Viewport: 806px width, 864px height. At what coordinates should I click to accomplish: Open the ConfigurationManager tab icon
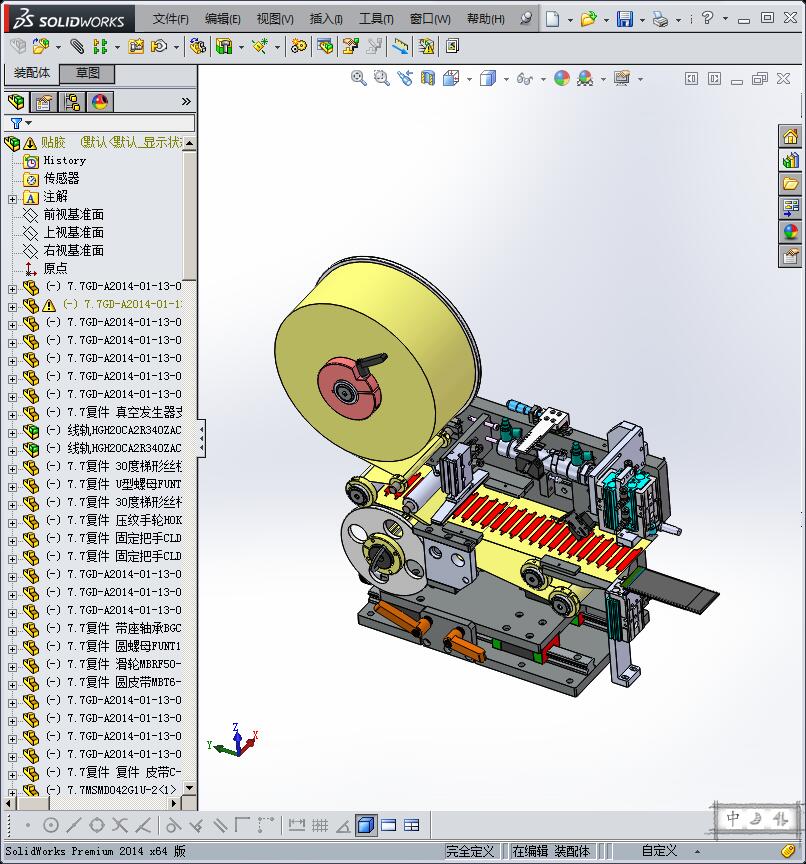pos(72,102)
